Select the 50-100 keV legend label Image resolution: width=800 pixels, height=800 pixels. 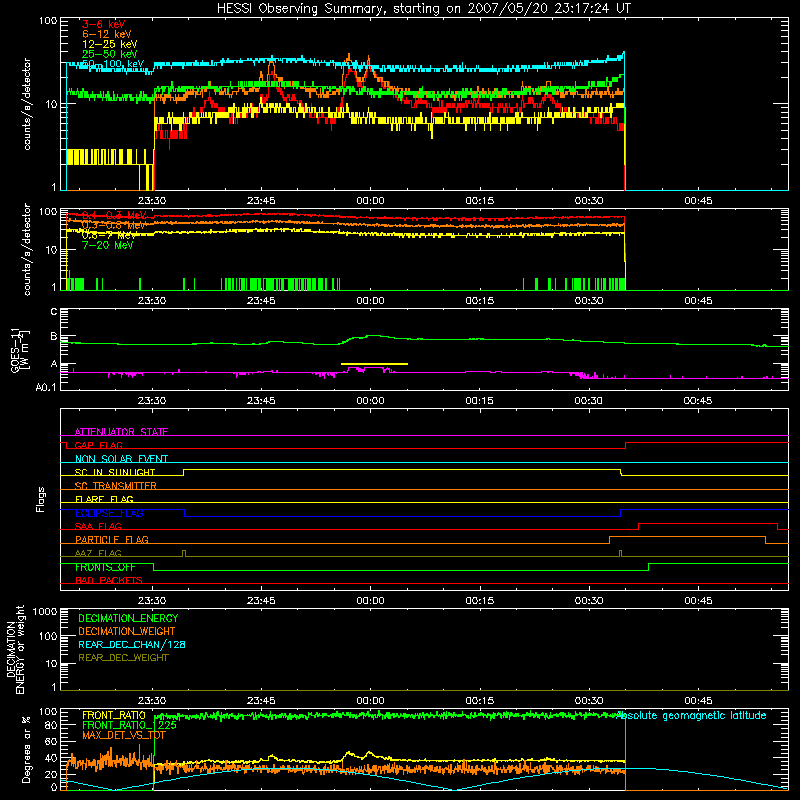tap(113, 64)
